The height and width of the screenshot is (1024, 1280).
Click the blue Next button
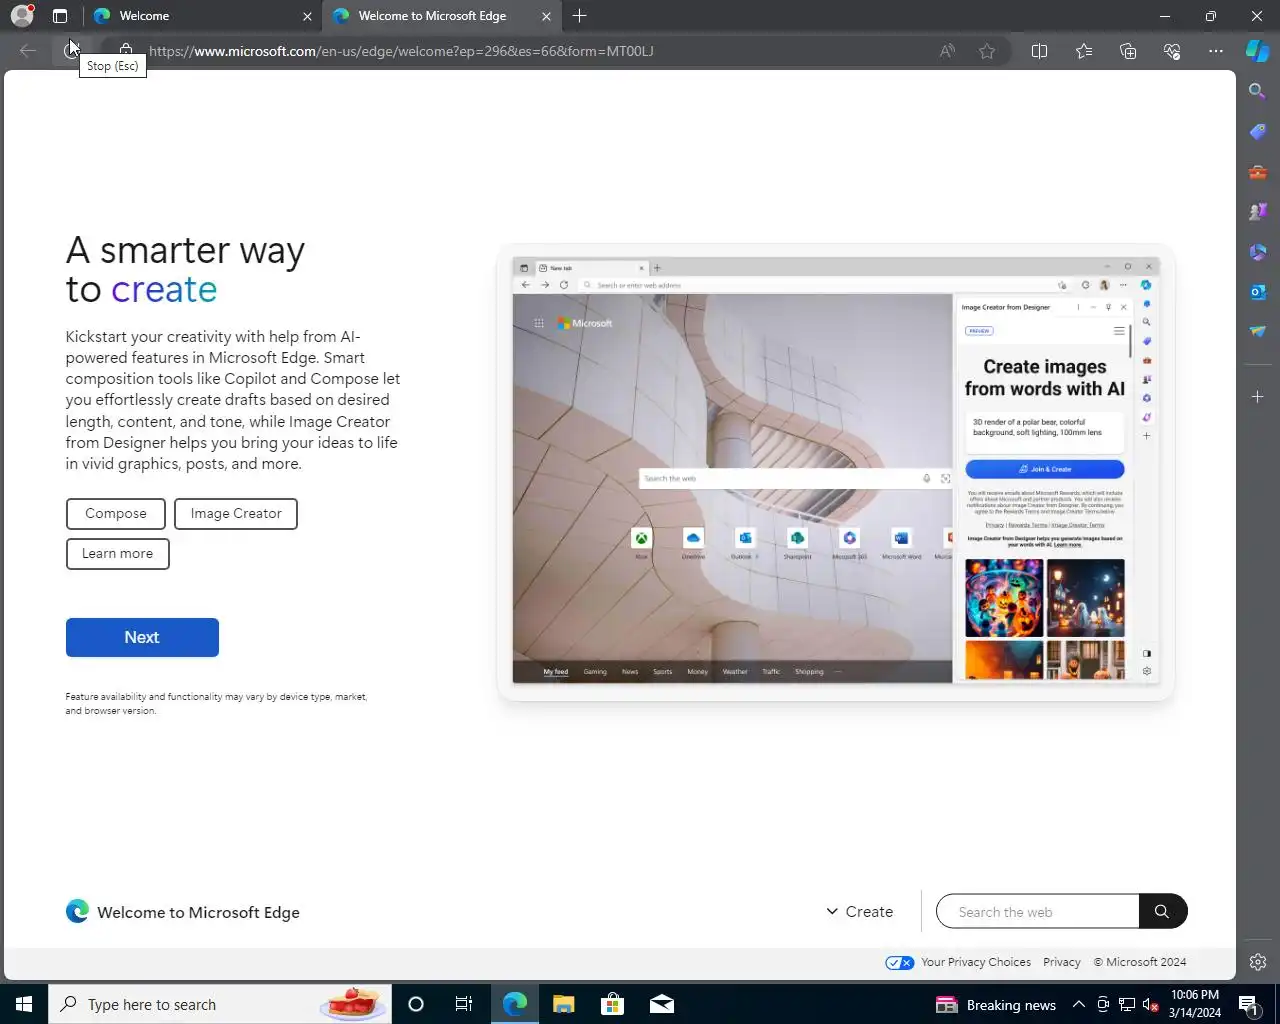142,637
